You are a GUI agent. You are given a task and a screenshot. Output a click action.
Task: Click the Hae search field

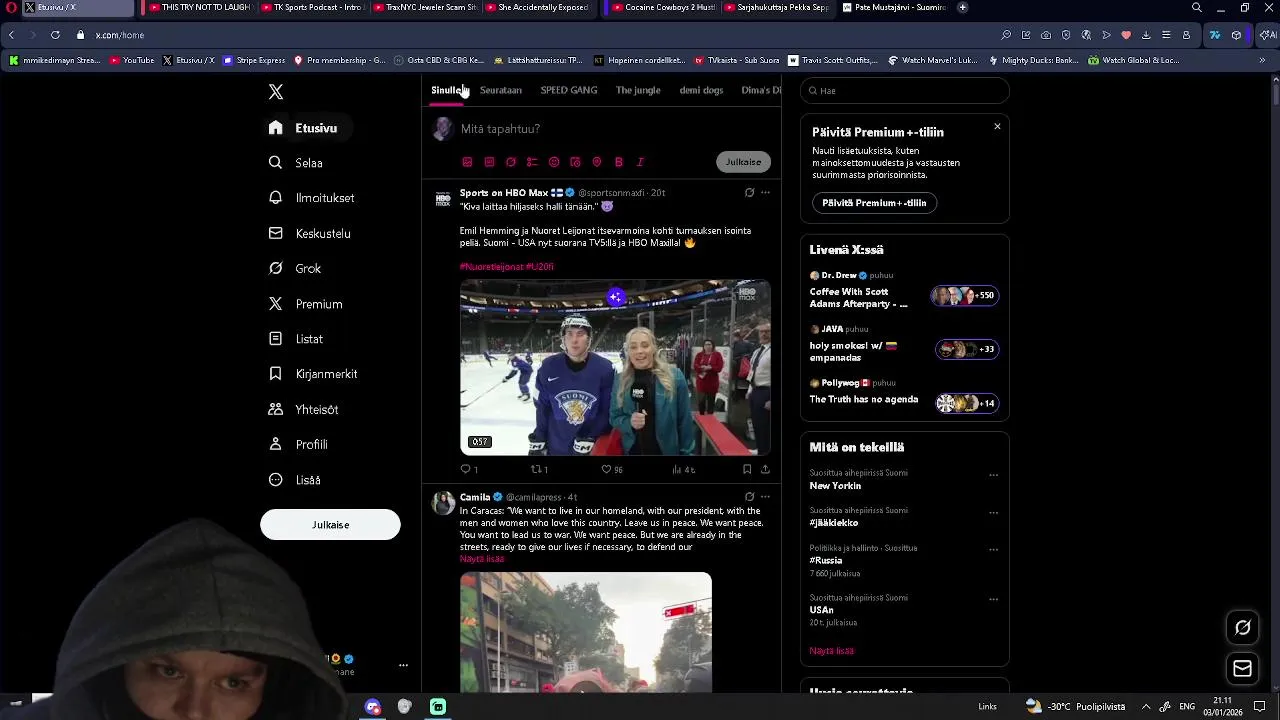pos(905,91)
